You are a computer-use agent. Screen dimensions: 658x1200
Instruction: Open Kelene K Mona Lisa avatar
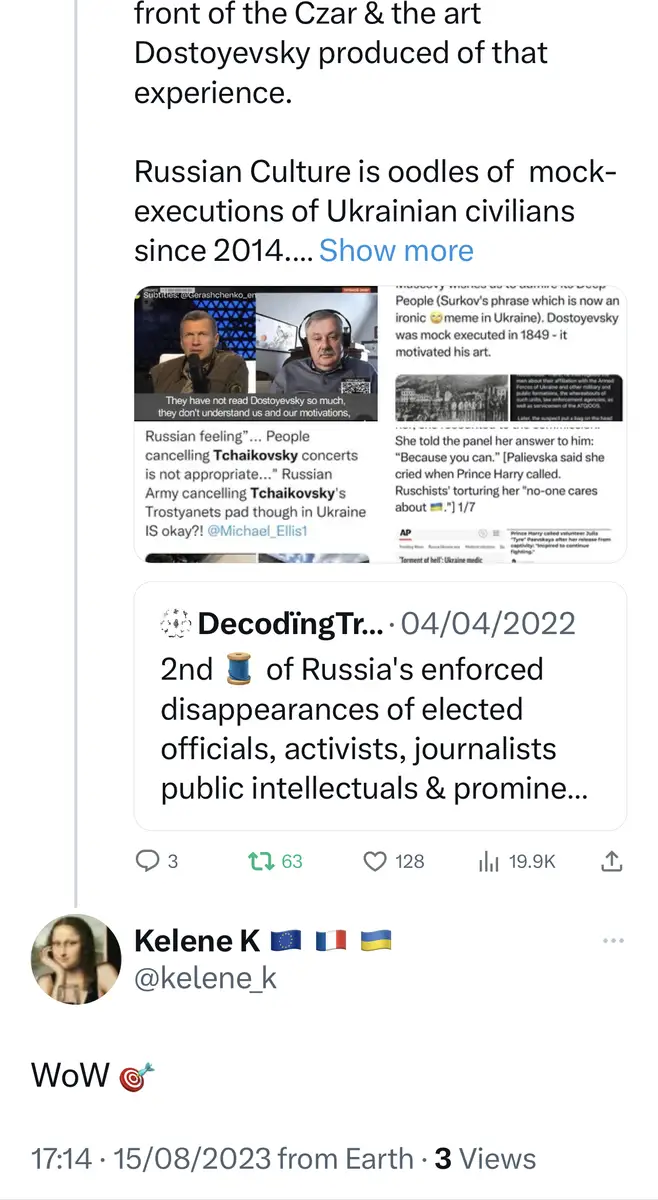[78, 959]
